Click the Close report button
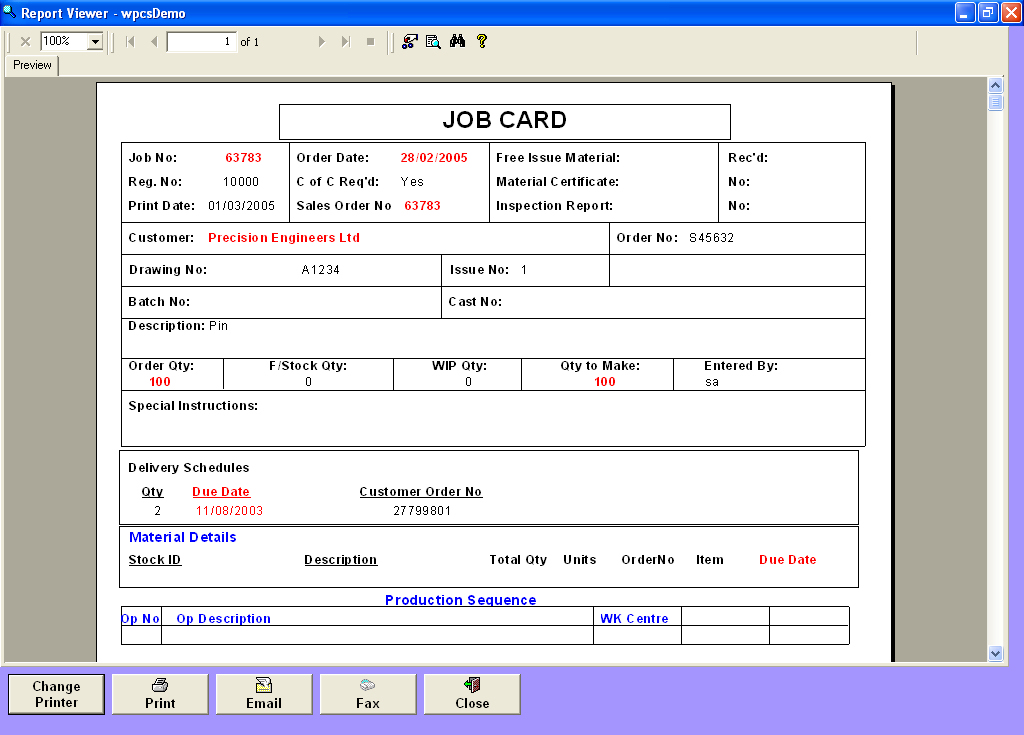1024x735 pixels. (471, 693)
